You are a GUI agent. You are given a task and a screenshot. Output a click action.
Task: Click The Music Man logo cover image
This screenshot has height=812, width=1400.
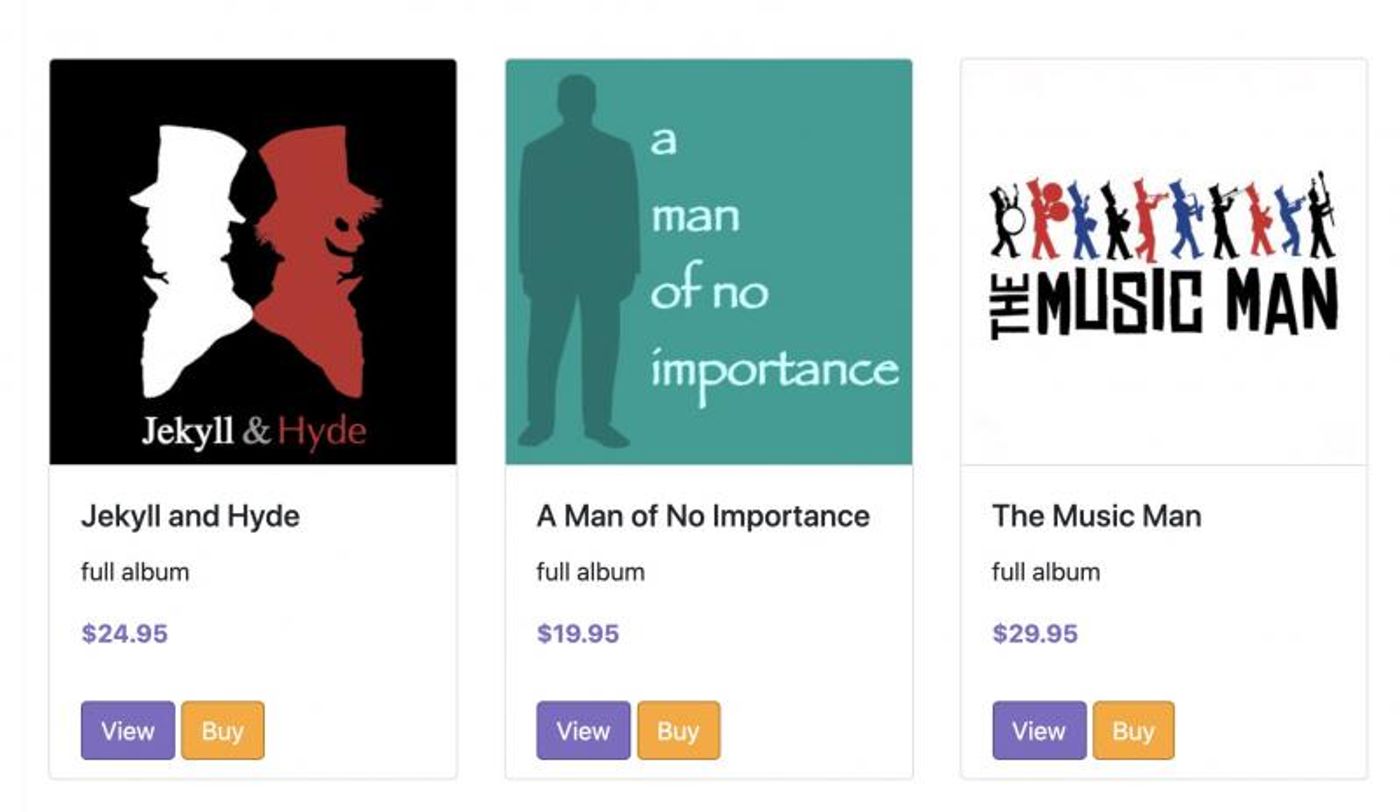[x=1164, y=262]
